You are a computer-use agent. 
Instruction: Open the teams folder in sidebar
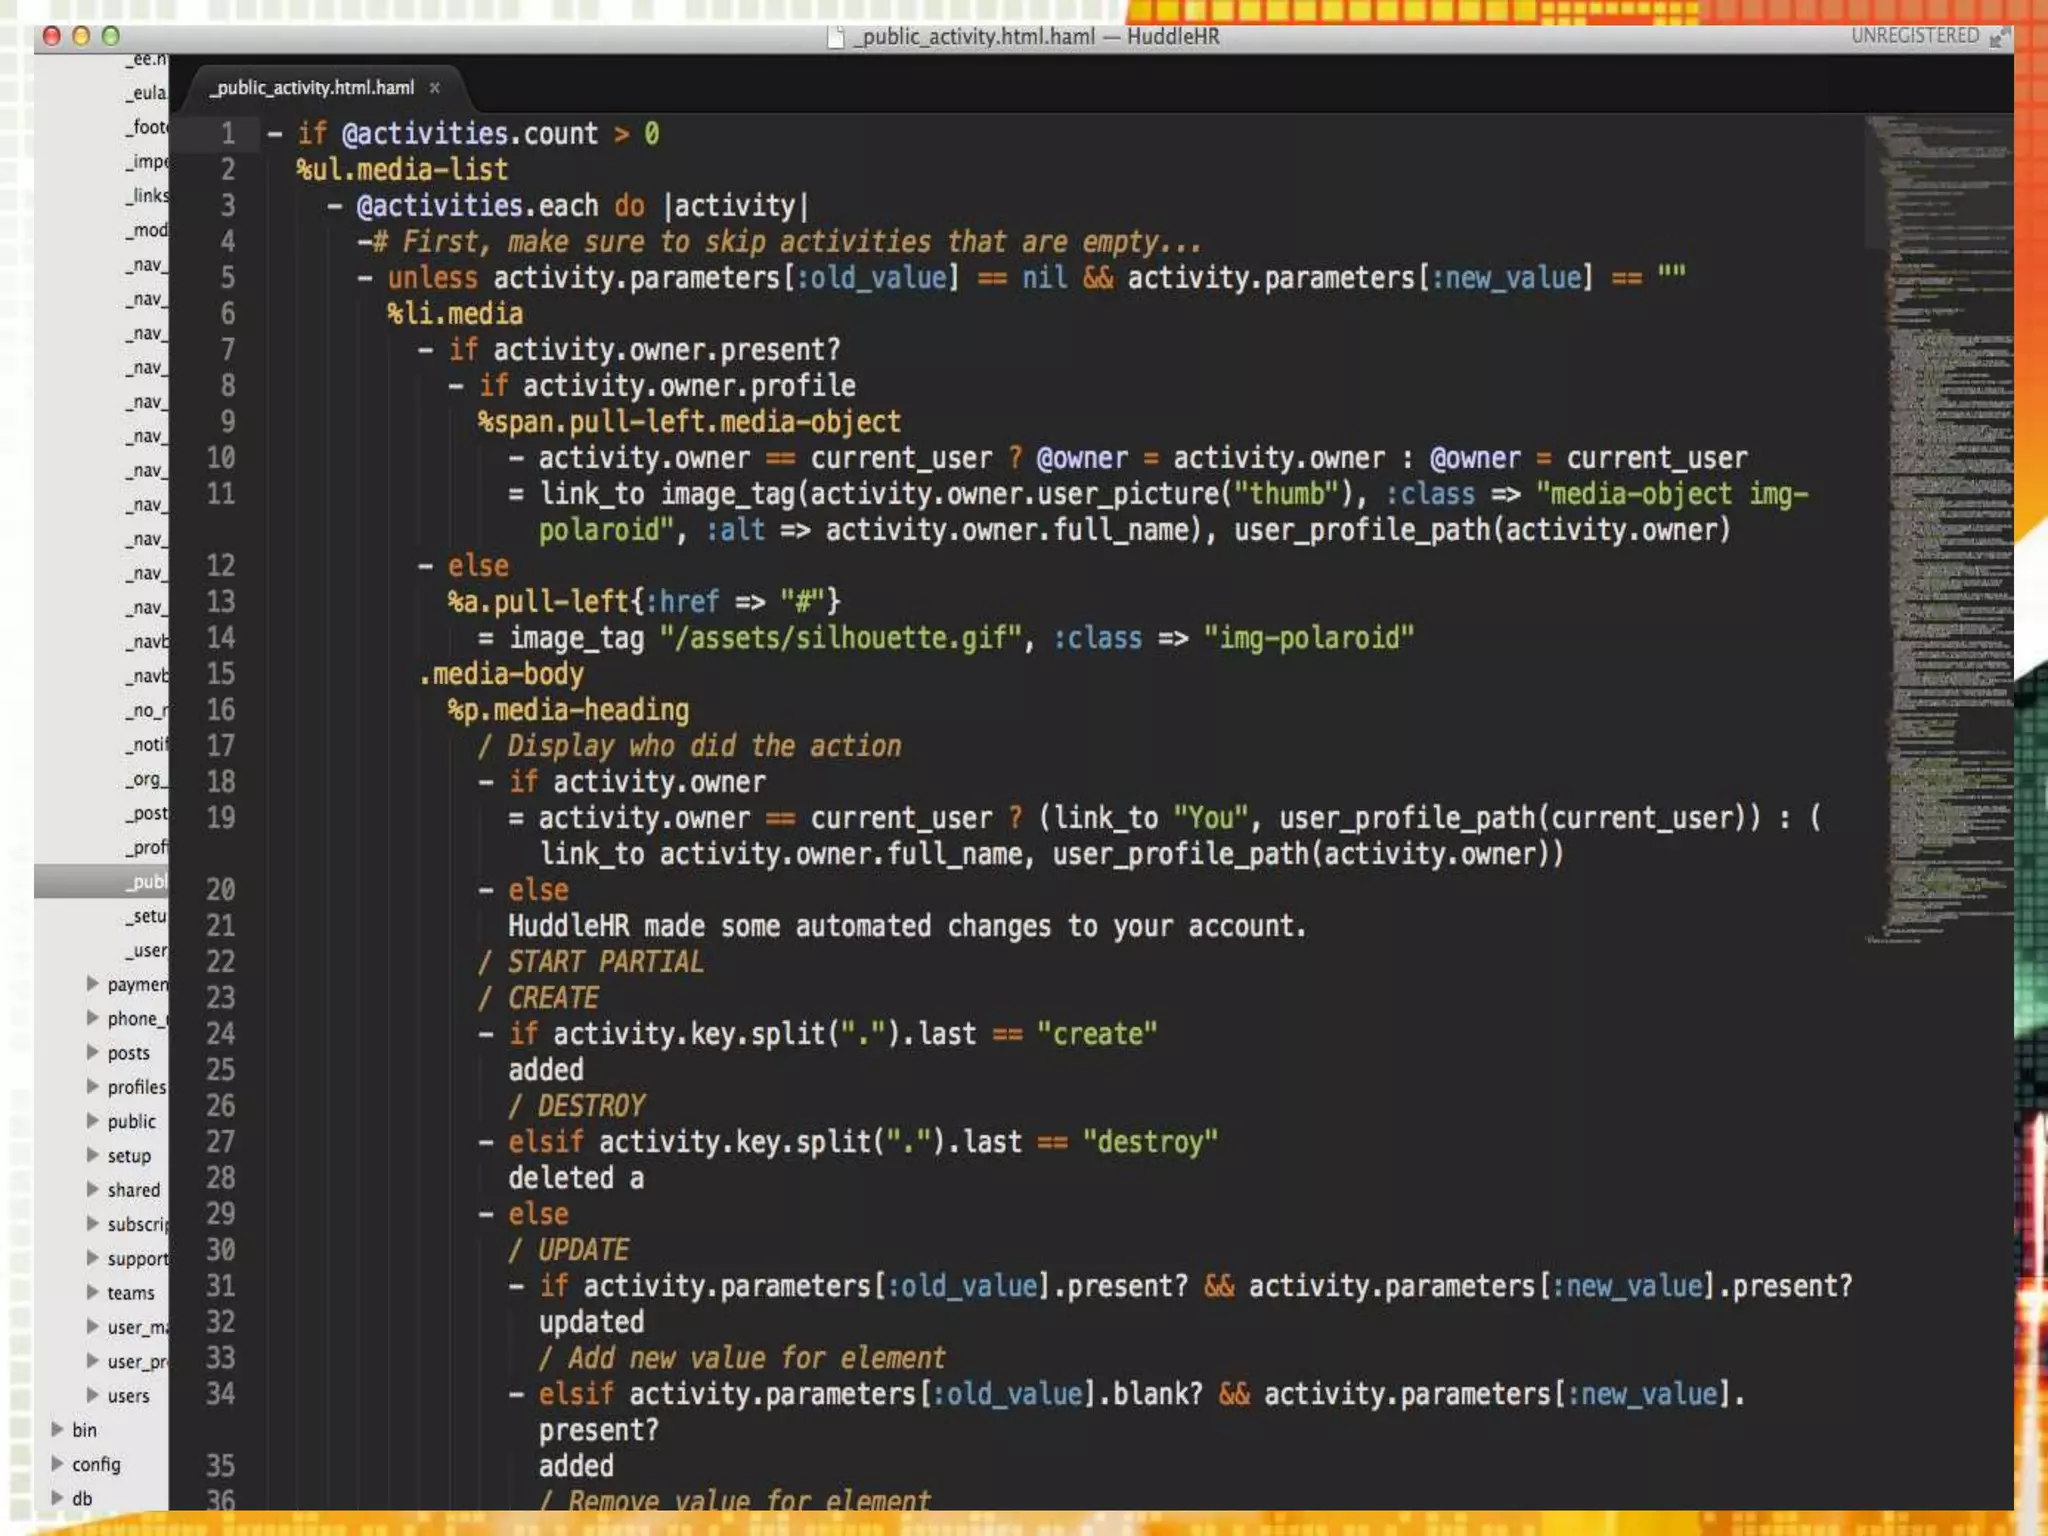coord(131,1293)
